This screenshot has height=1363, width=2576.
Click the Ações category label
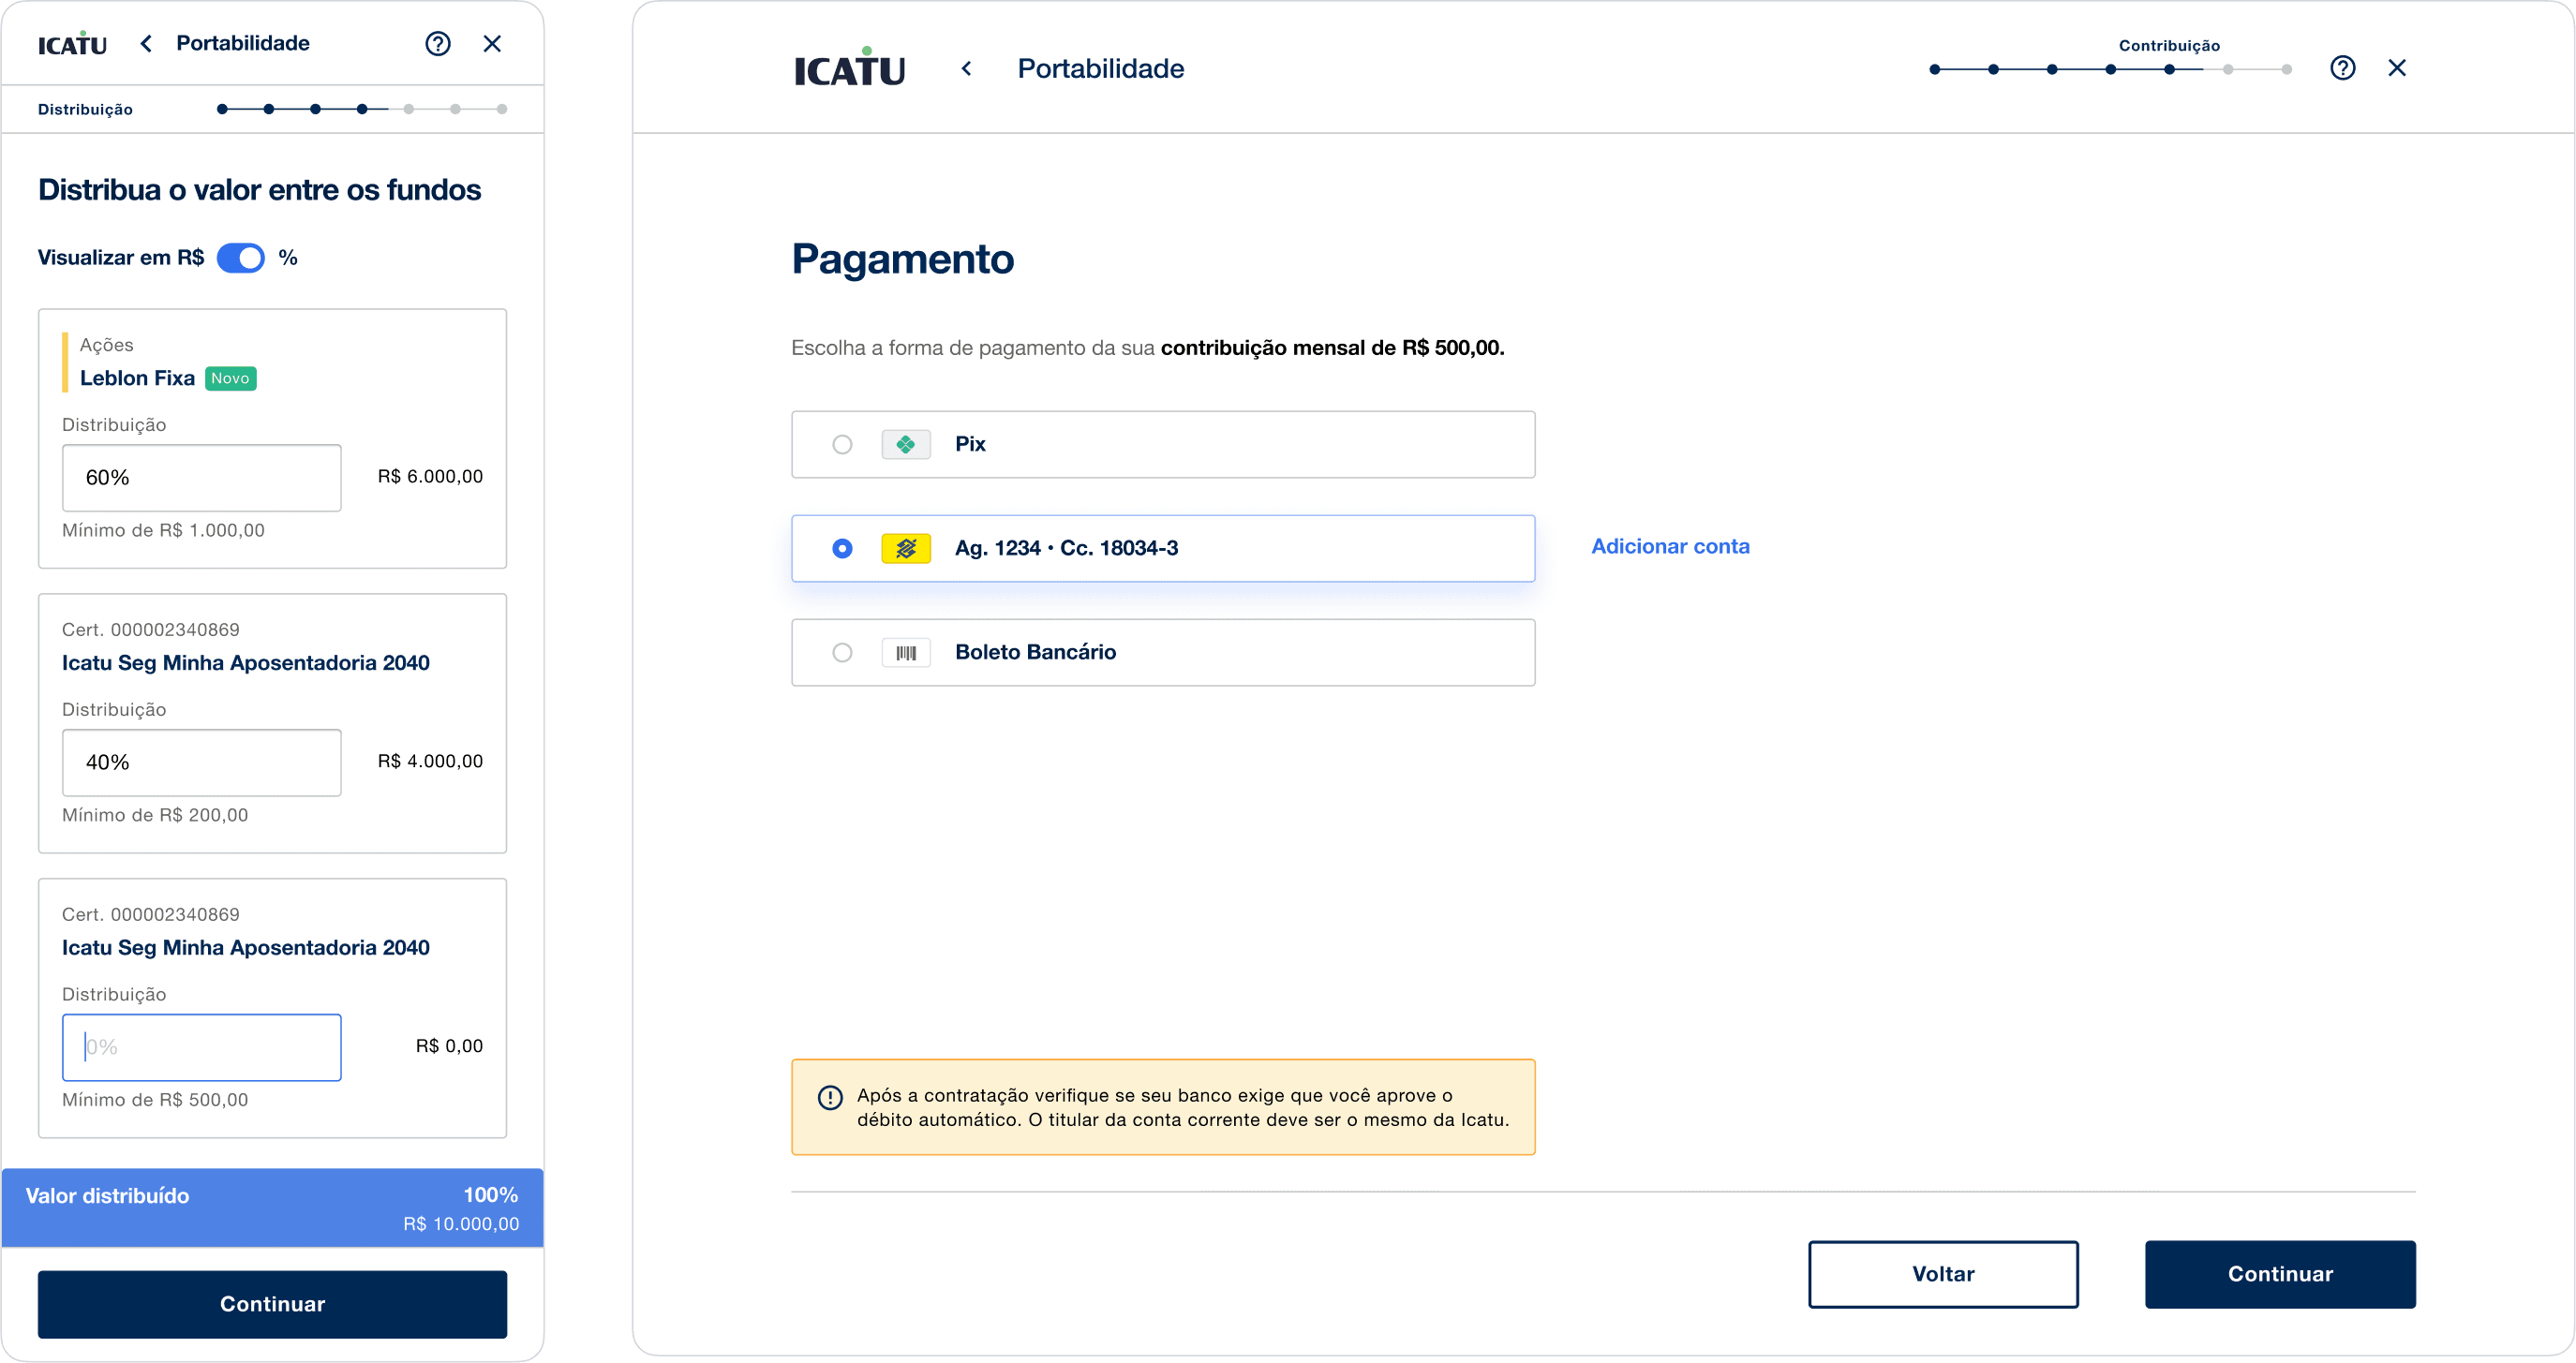[x=106, y=345]
